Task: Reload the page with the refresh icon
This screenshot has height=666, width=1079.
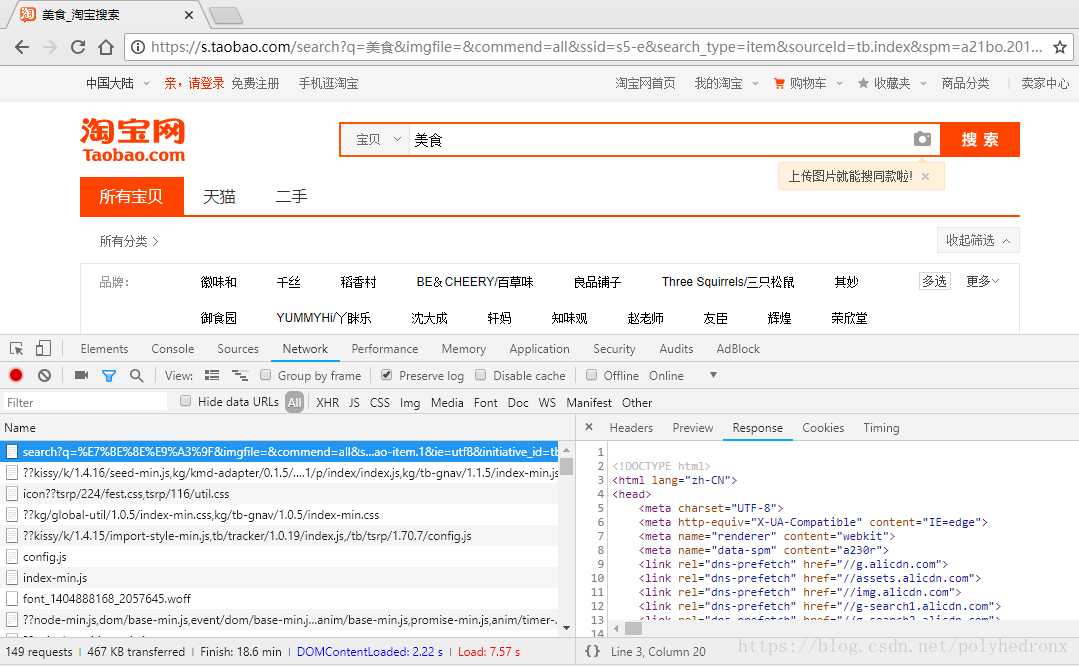Action: (x=78, y=47)
